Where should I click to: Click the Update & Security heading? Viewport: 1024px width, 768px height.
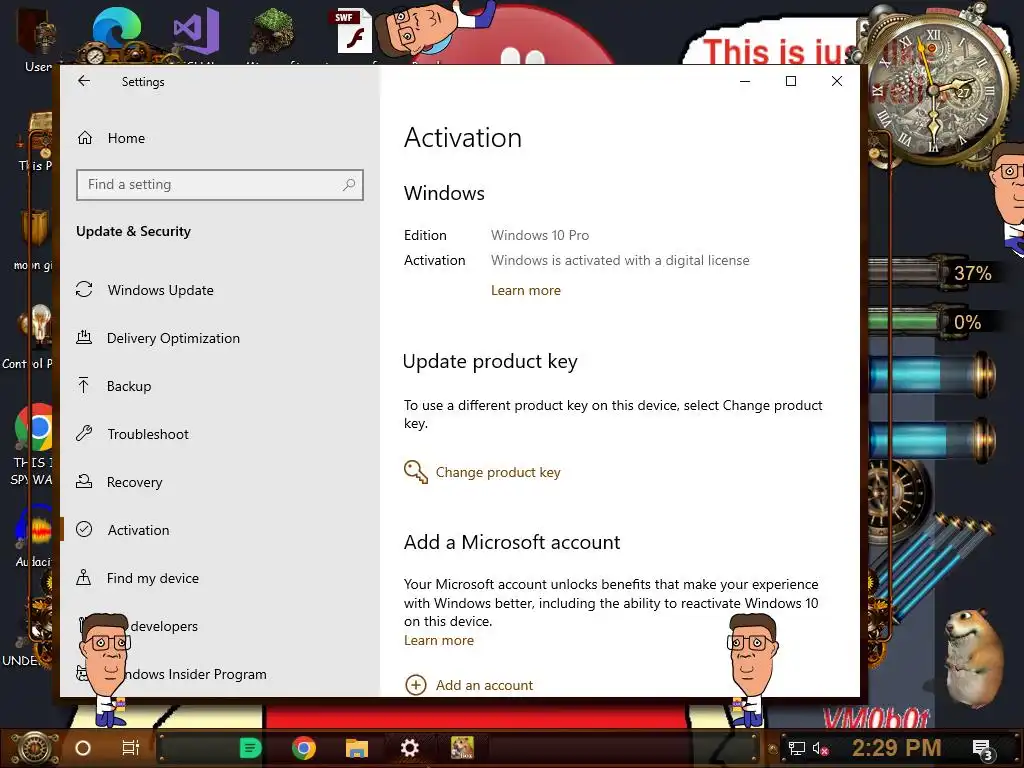[x=133, y=231]
